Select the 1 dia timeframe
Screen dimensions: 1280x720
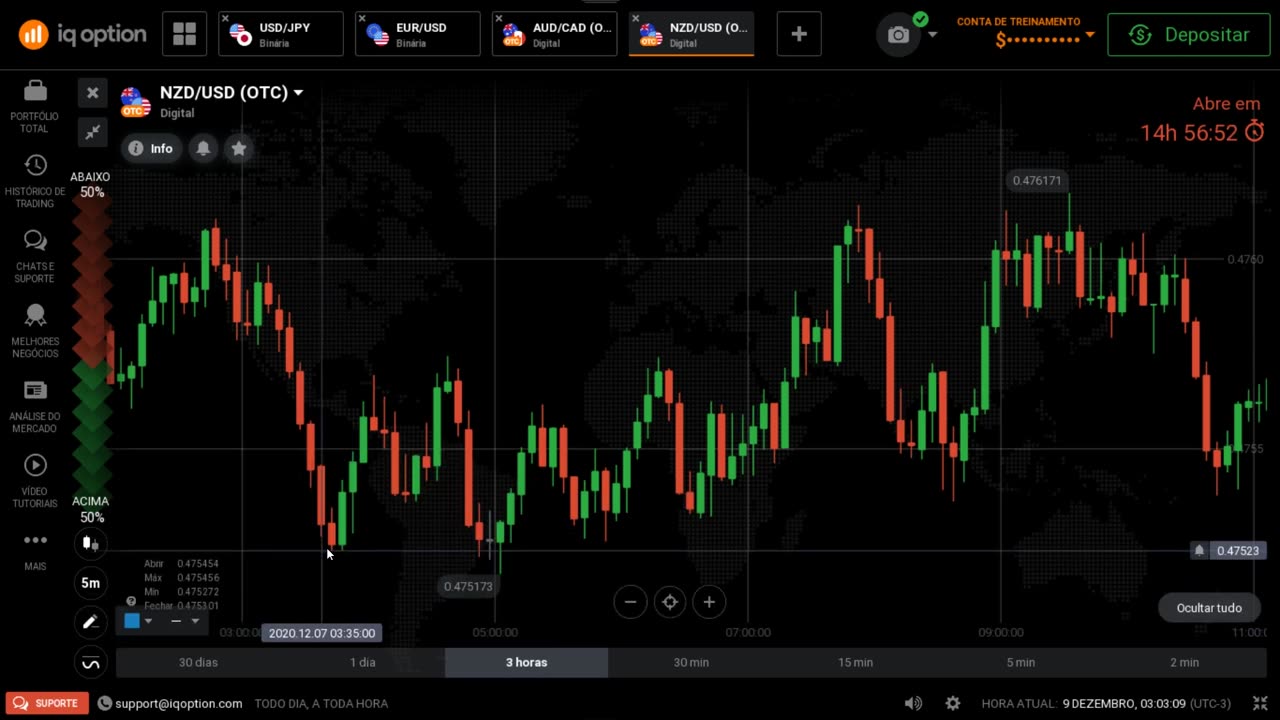363,662
